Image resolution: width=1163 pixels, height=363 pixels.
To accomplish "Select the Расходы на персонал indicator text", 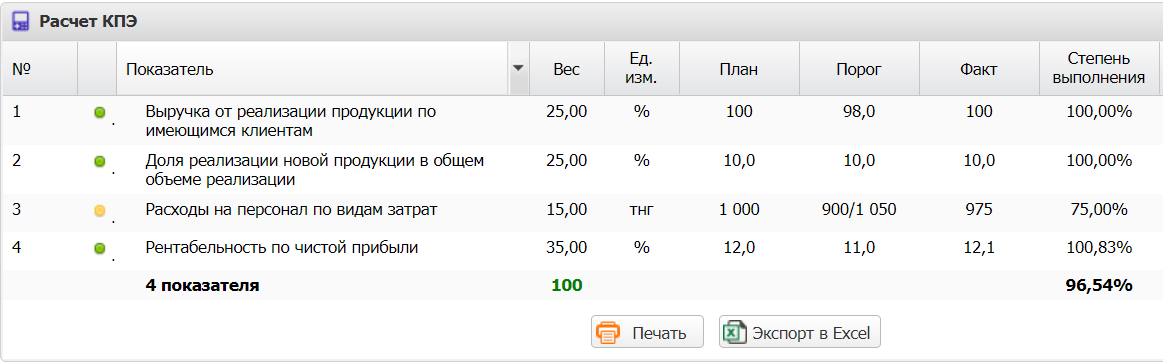I will tap(291, 210).
